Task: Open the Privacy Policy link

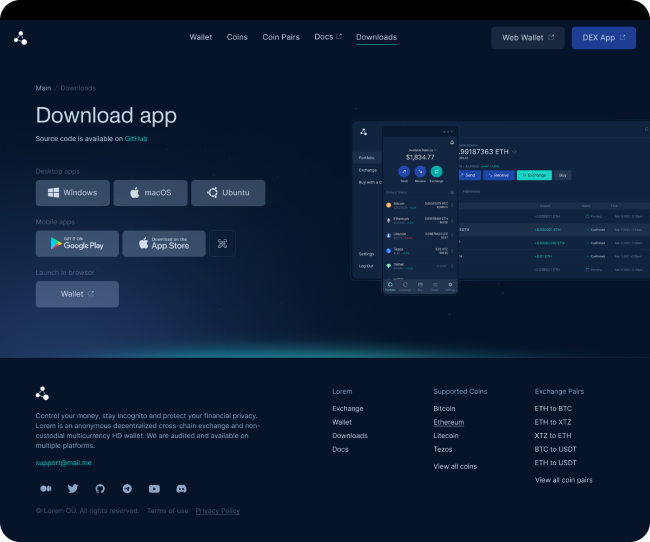Action: point(218,511)
